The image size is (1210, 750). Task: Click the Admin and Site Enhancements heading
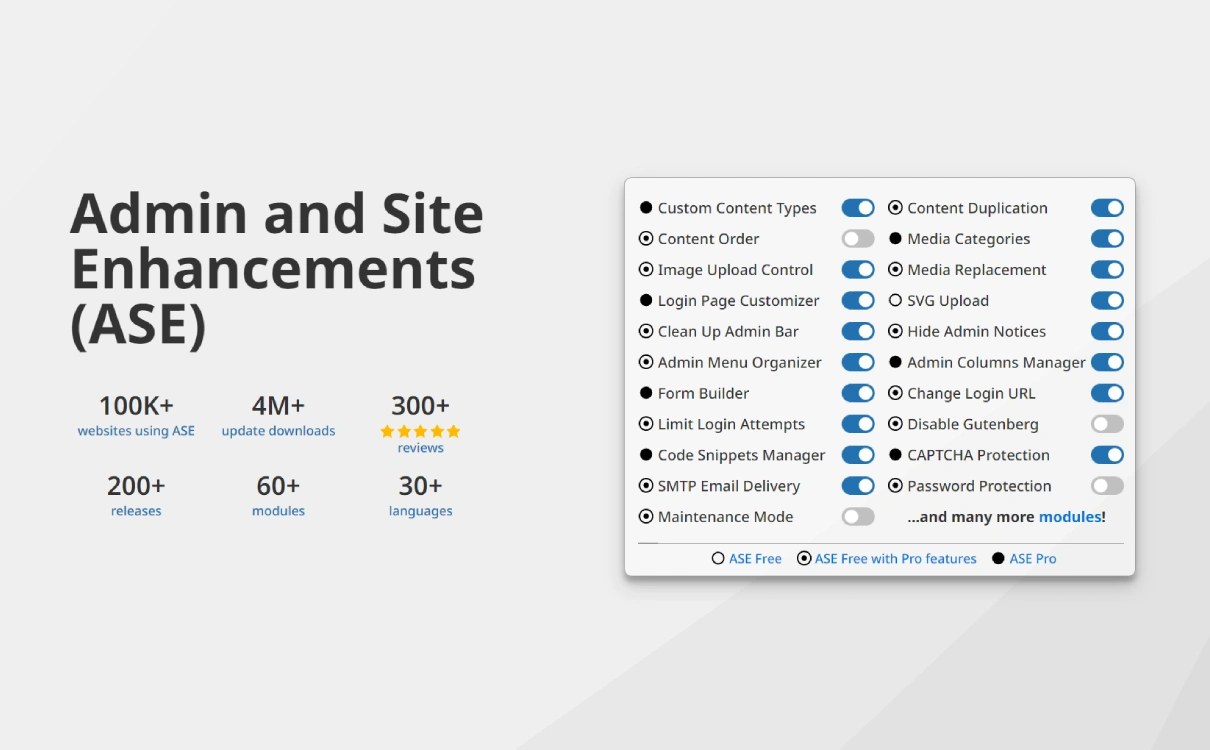(x=277, y=269)
